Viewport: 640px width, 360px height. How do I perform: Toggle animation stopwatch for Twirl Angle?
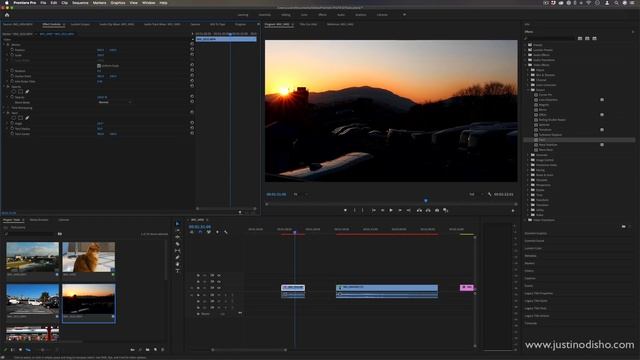[x=12, y=123]
